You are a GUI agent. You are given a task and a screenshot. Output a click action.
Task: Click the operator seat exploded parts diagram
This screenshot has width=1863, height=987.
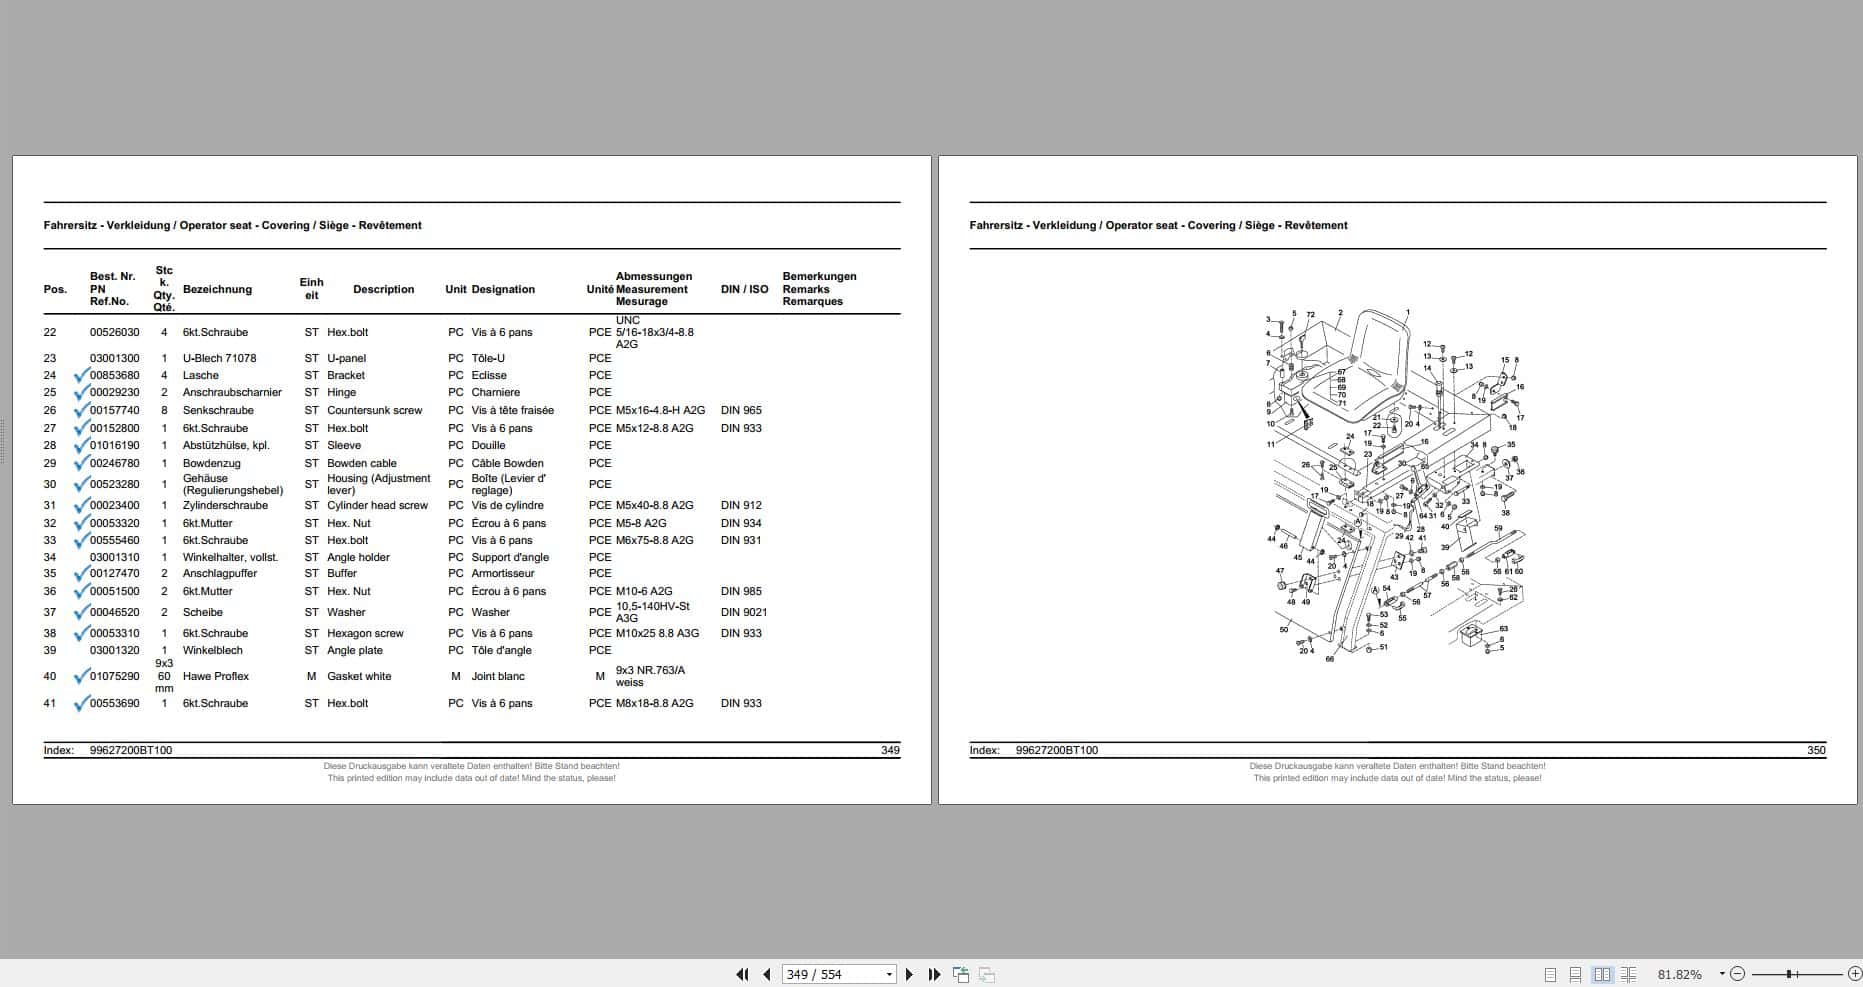click(x=1397, y=484)
